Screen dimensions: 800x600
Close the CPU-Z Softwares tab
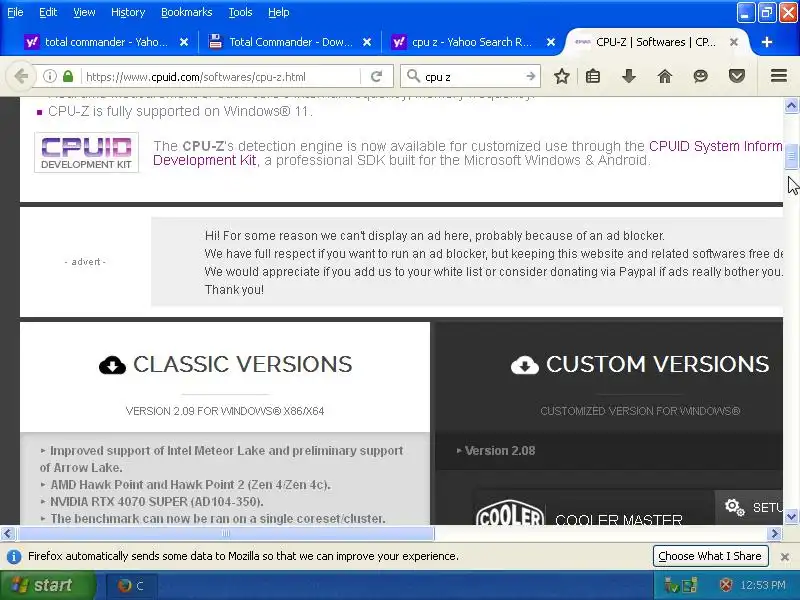(x=734, y=42)
